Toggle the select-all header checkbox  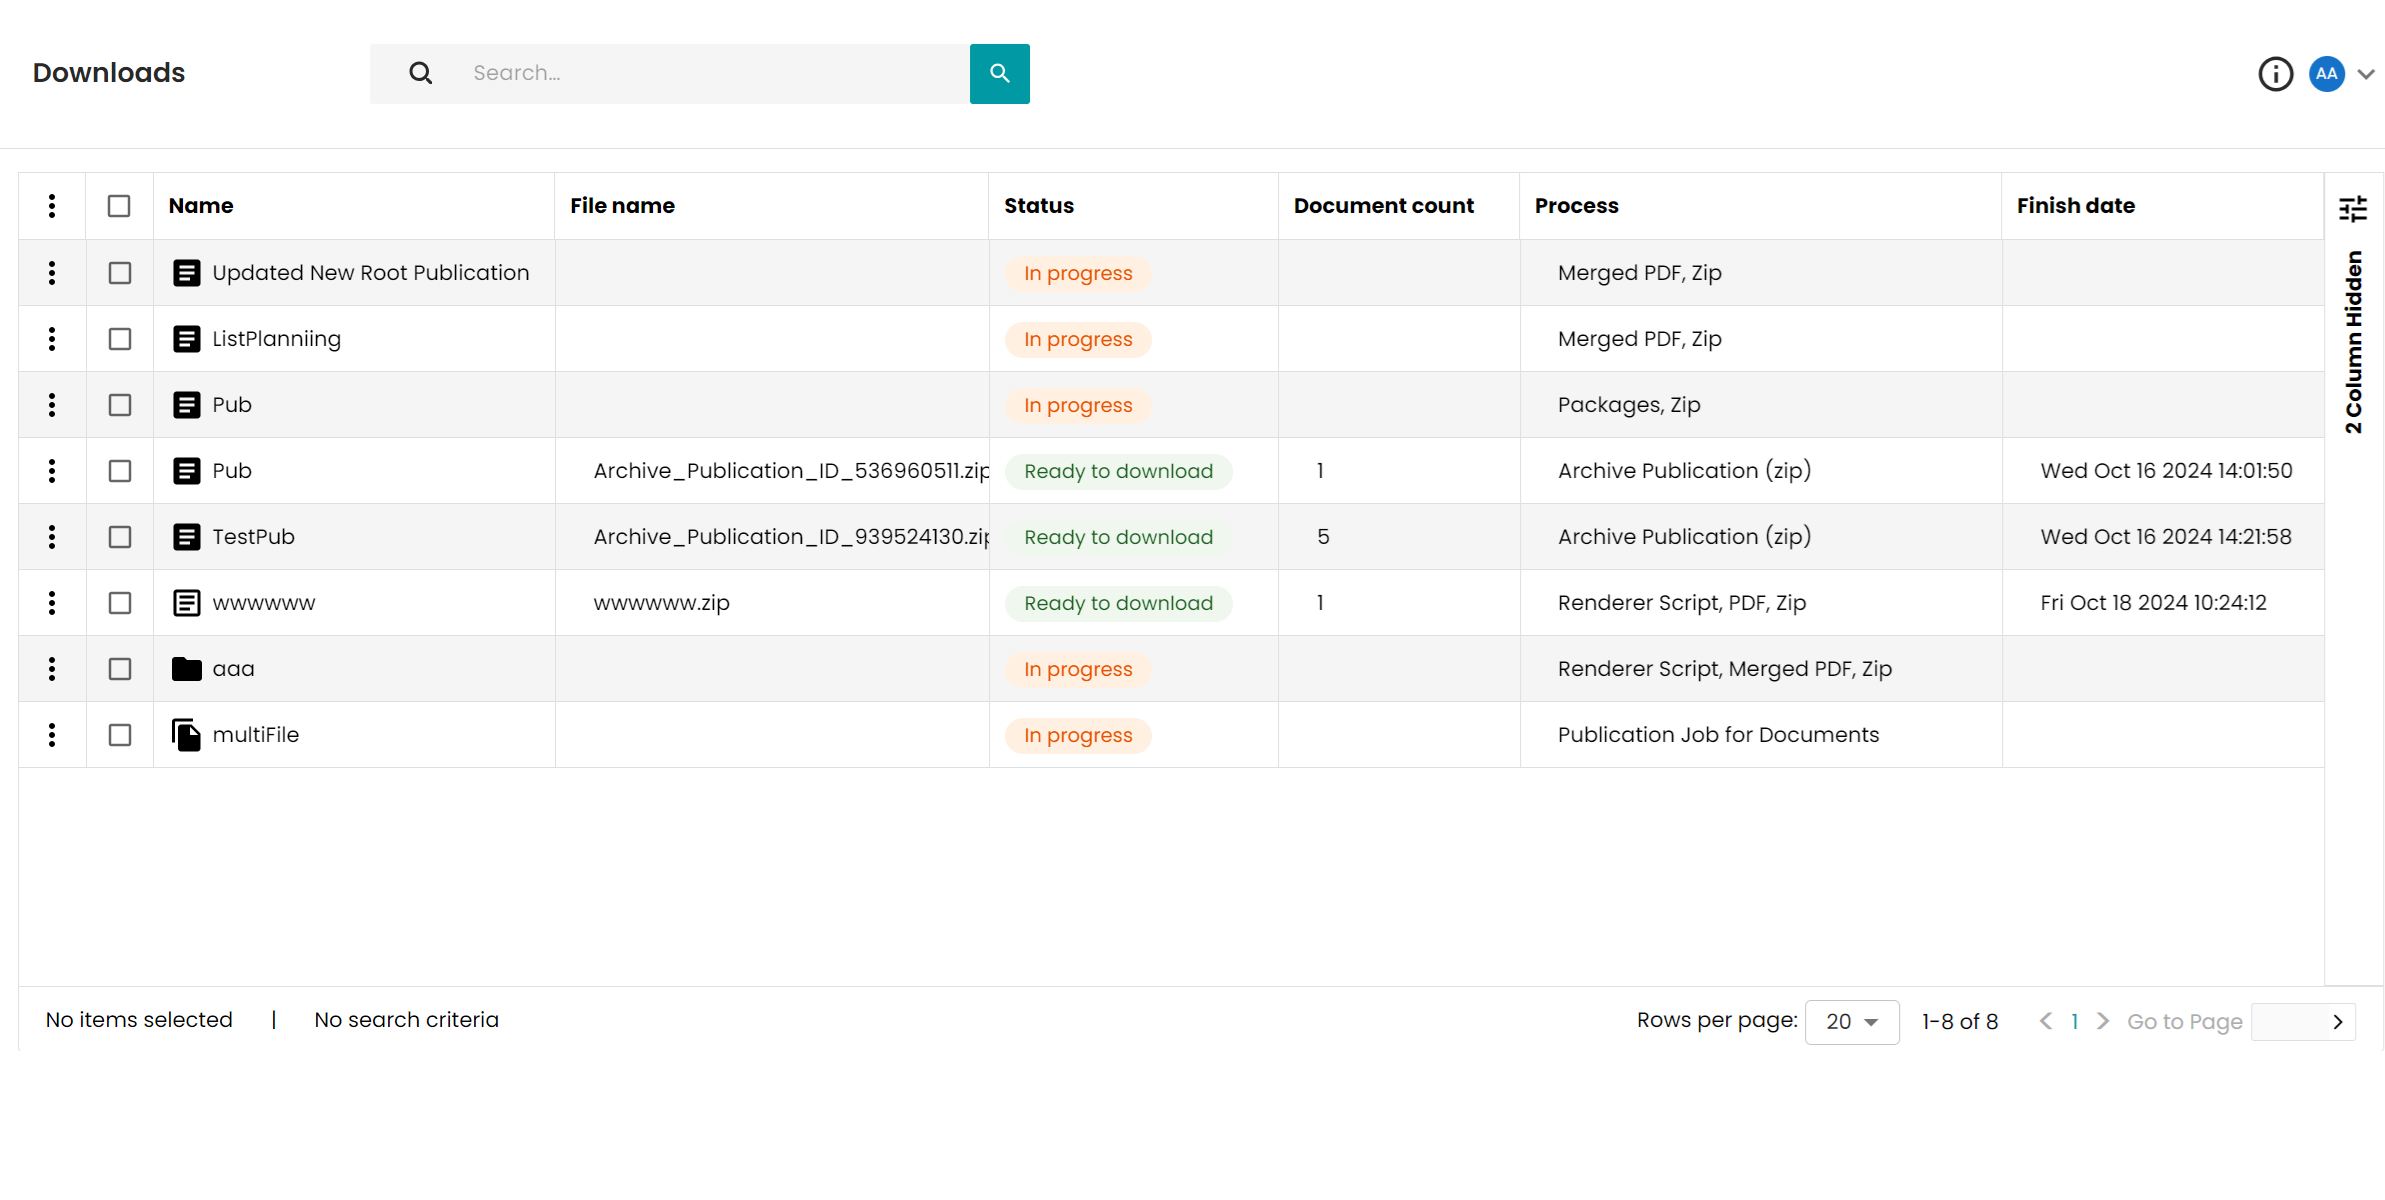click(119, 206)
